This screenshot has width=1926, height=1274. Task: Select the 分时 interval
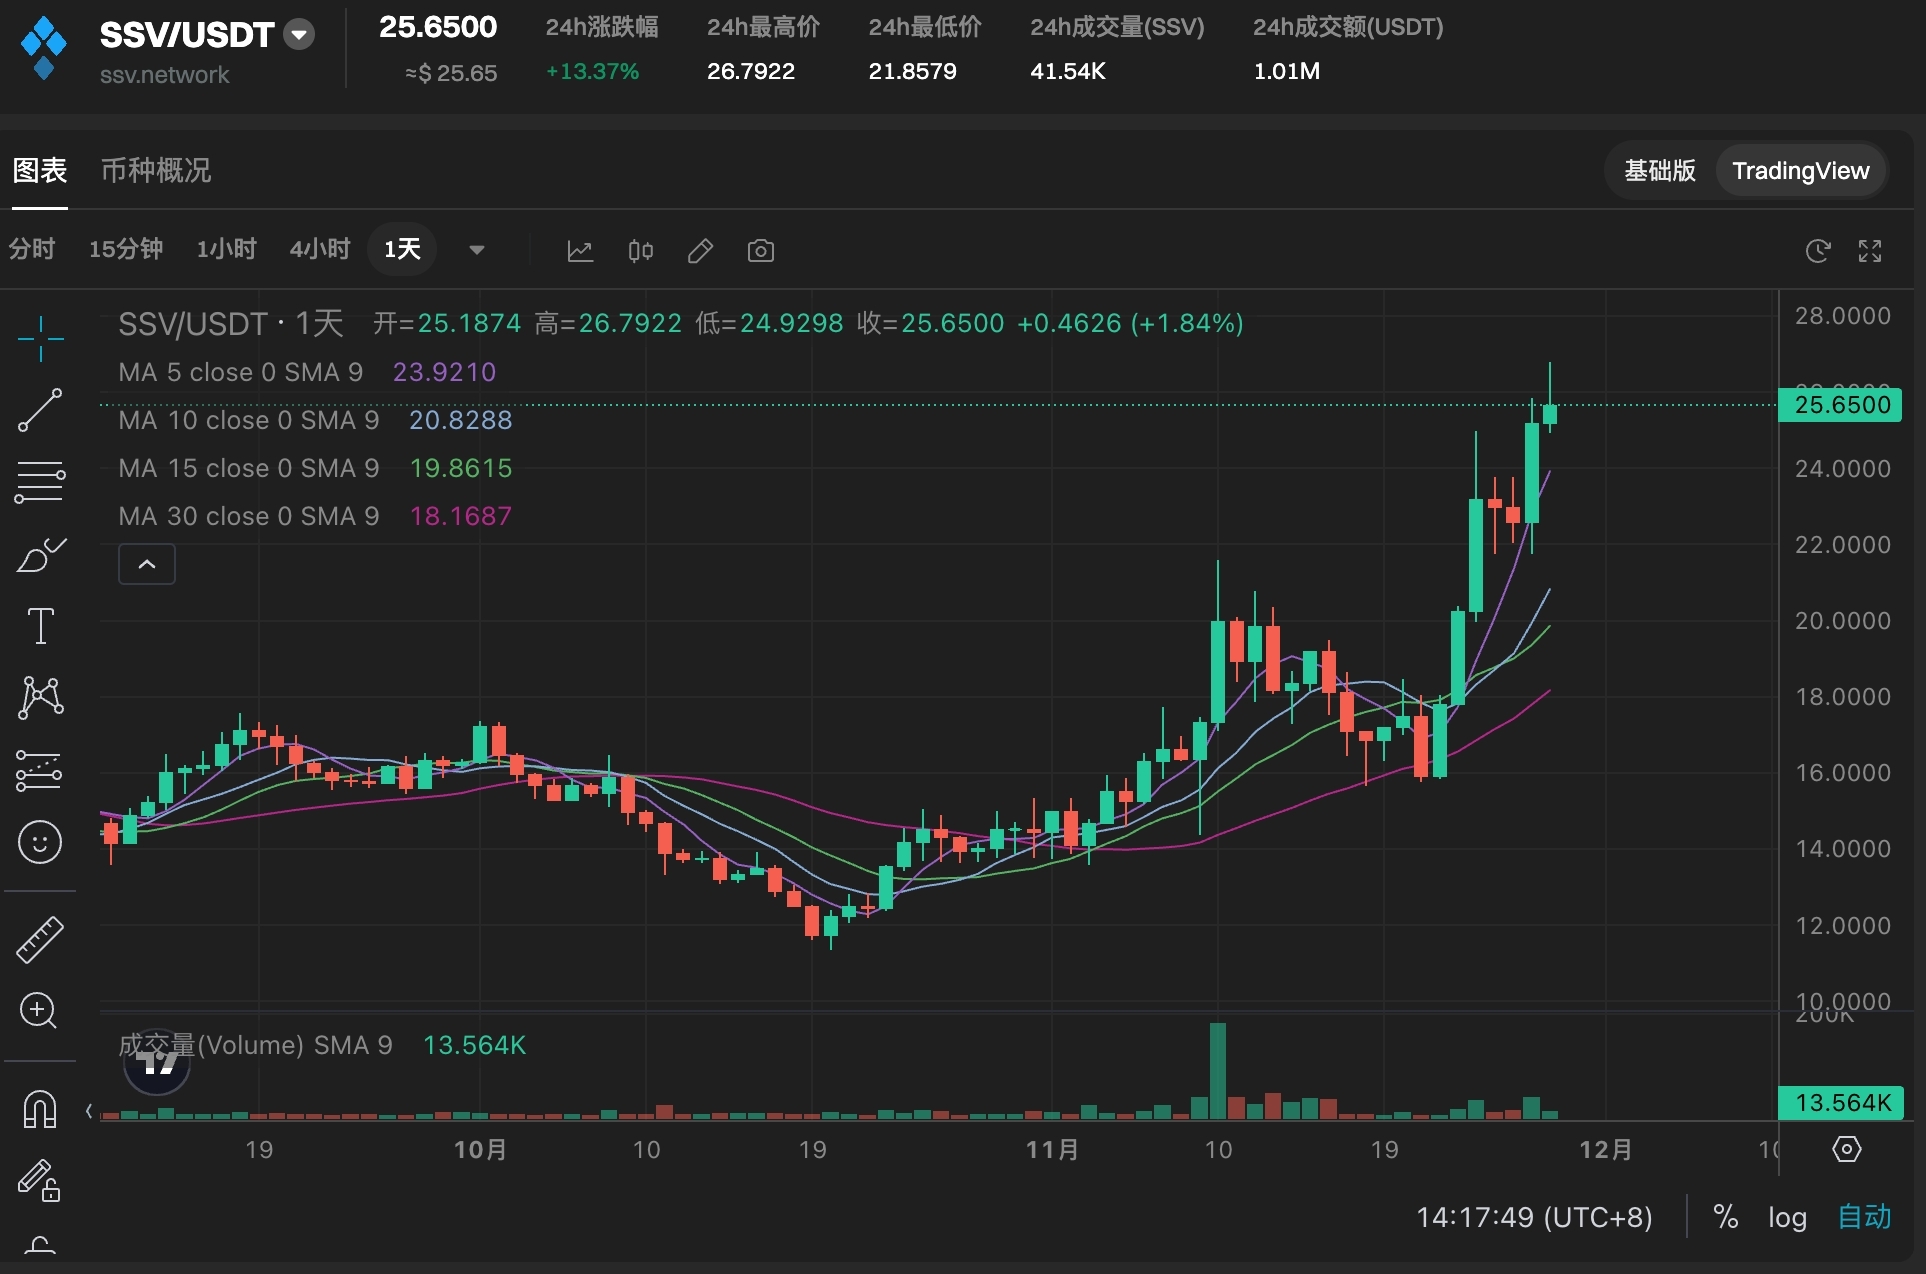coord(32,249)
